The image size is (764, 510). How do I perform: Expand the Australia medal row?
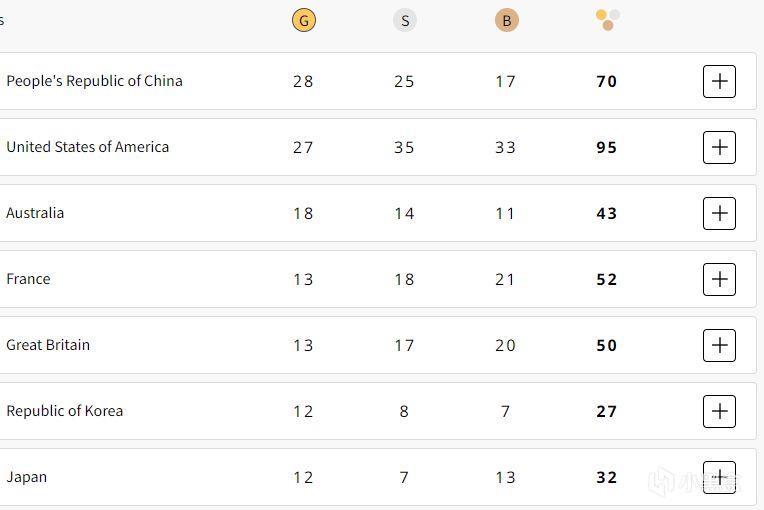[719, 214]
